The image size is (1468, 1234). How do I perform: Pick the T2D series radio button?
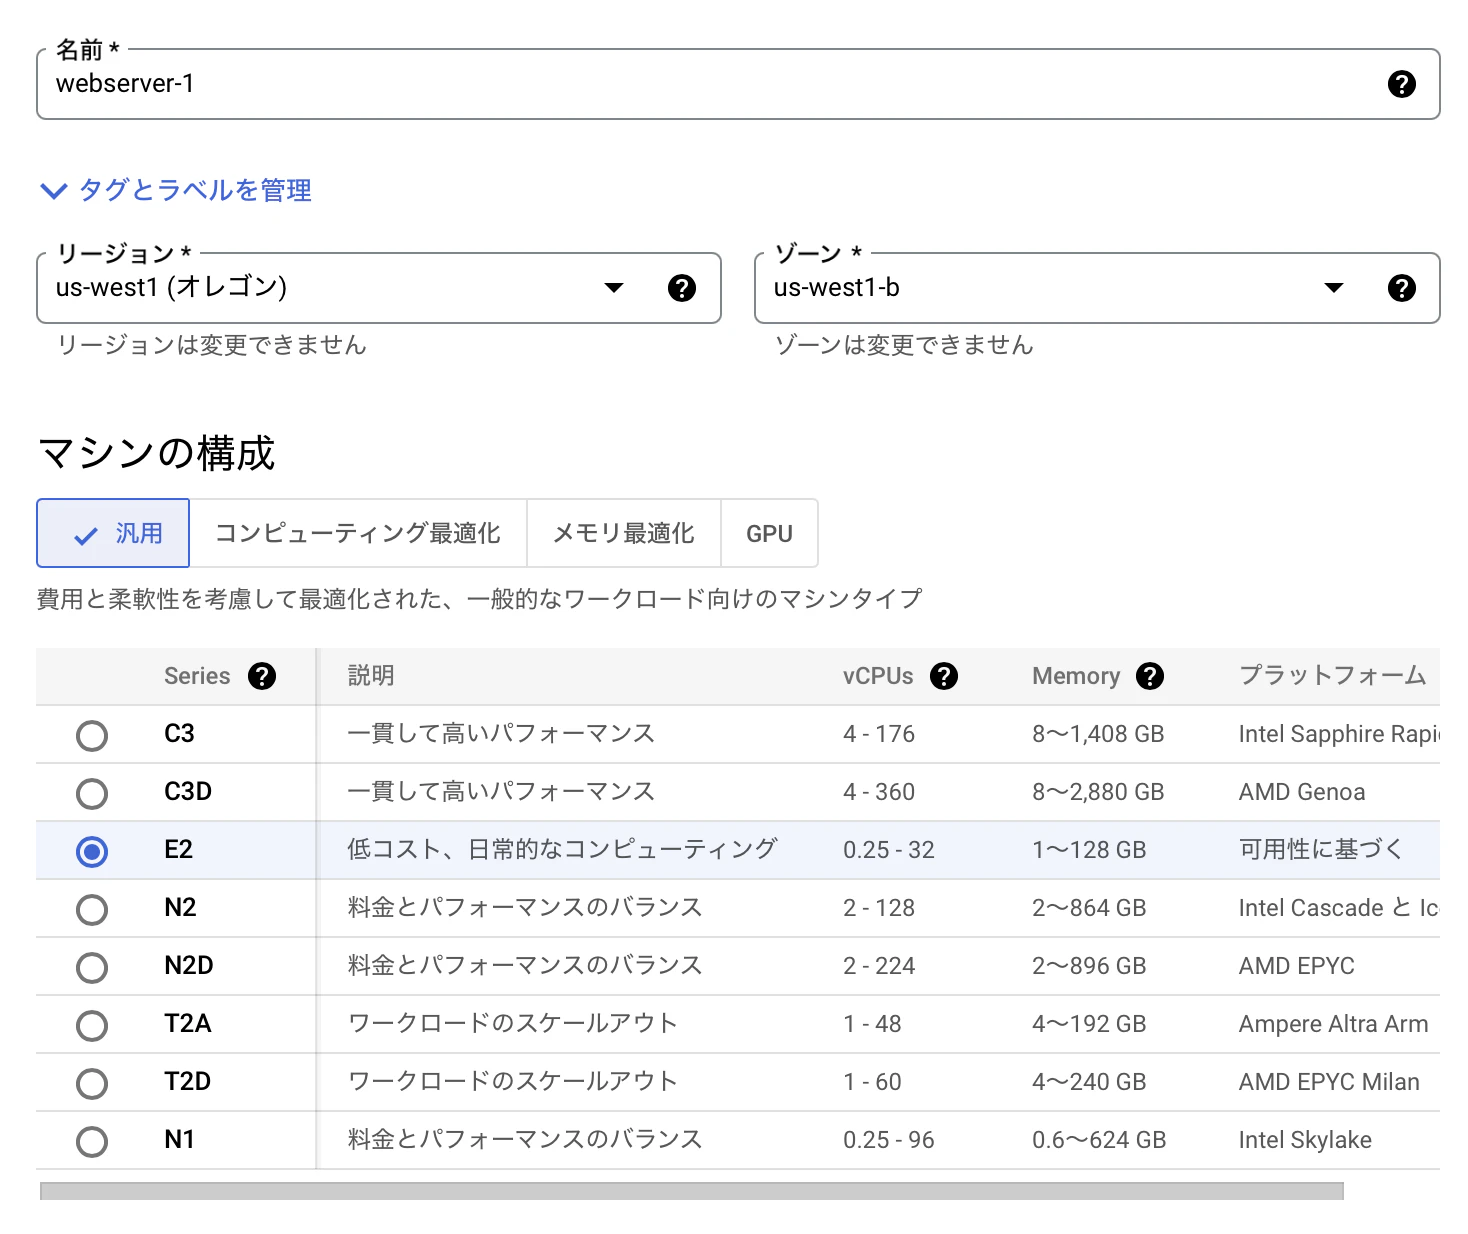(x=92, y=1083)
